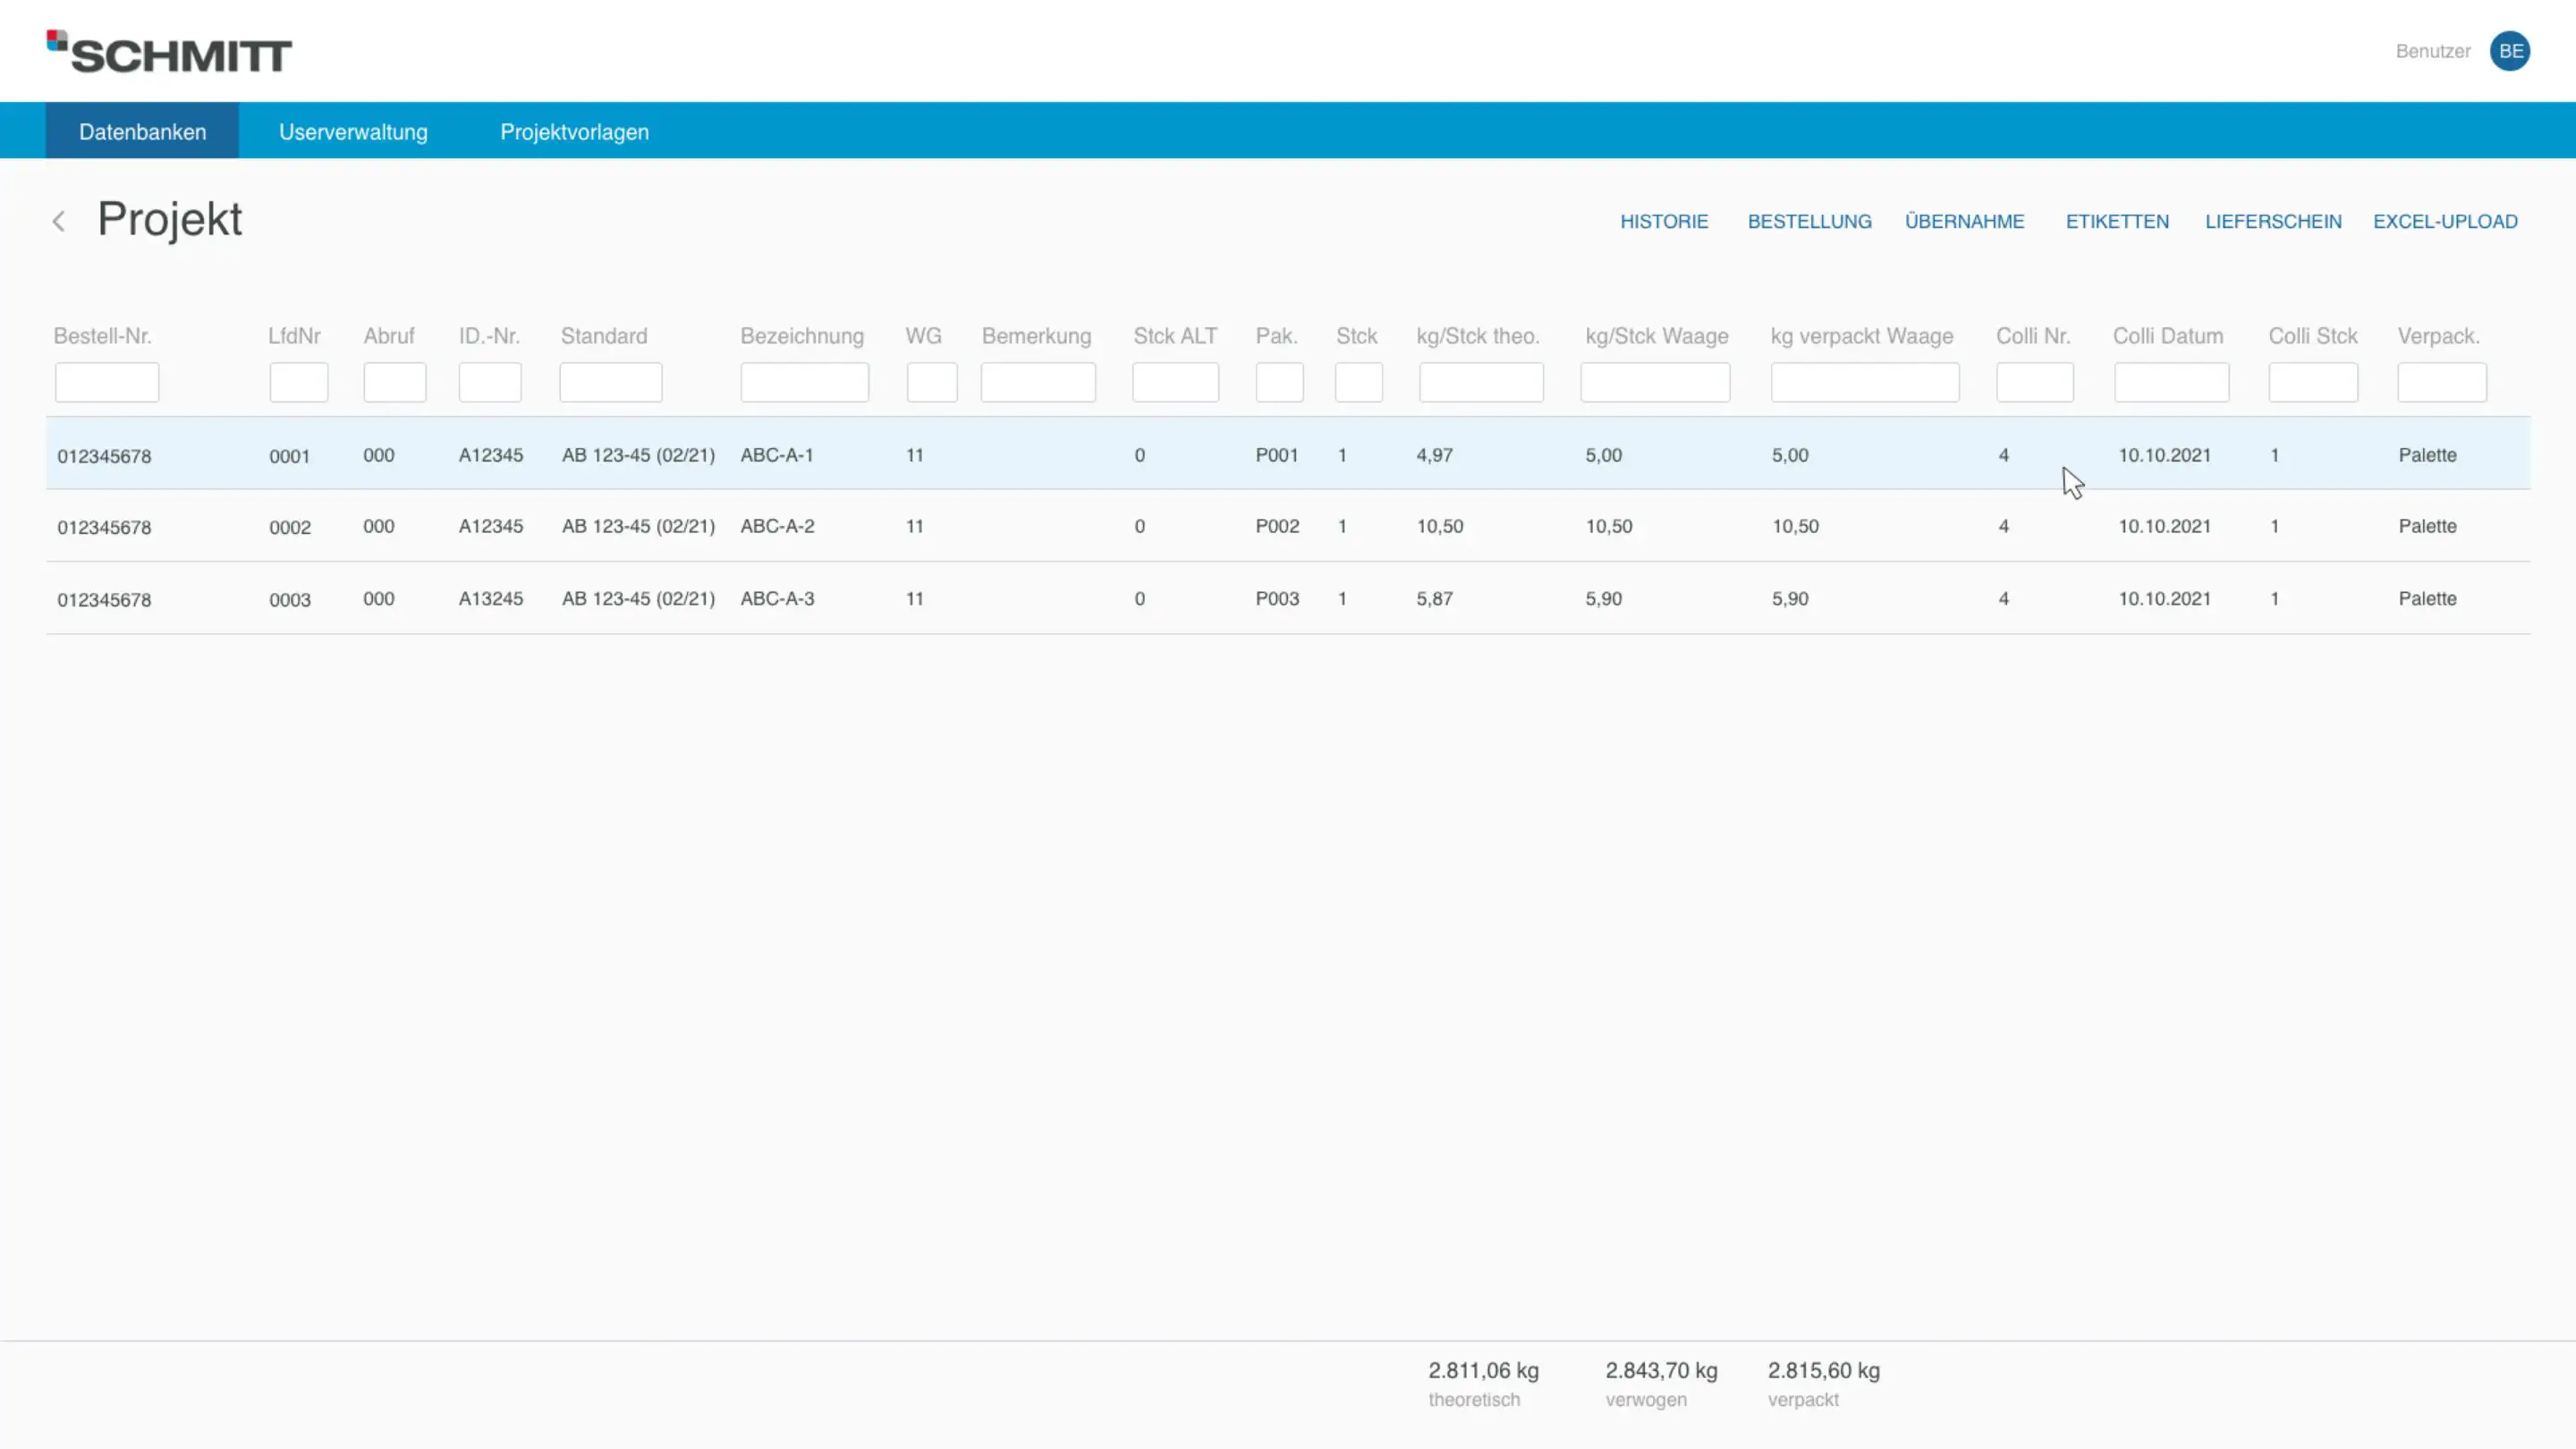Screen dimensions: 2576x1449
Task: Focus the LfdNr filter field
Action: coord(299,382)
